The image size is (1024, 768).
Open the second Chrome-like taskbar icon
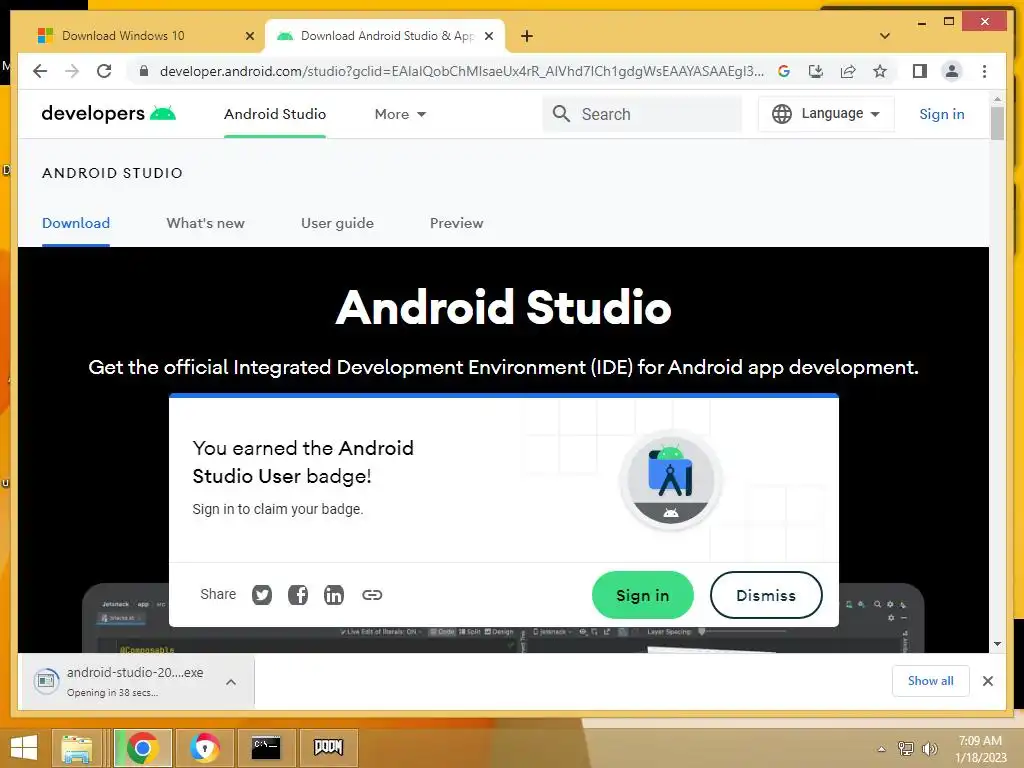tap(204, 748)
